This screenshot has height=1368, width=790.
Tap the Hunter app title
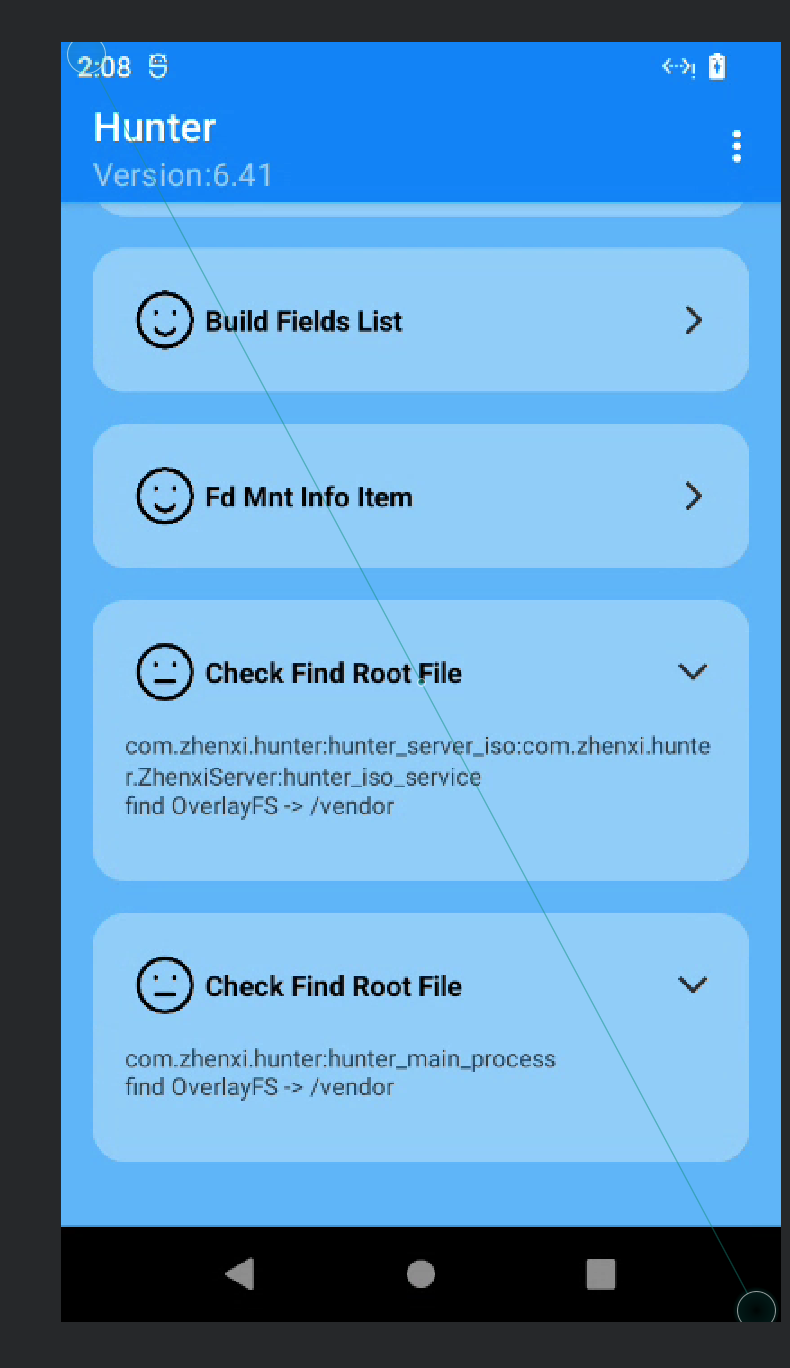155,128
